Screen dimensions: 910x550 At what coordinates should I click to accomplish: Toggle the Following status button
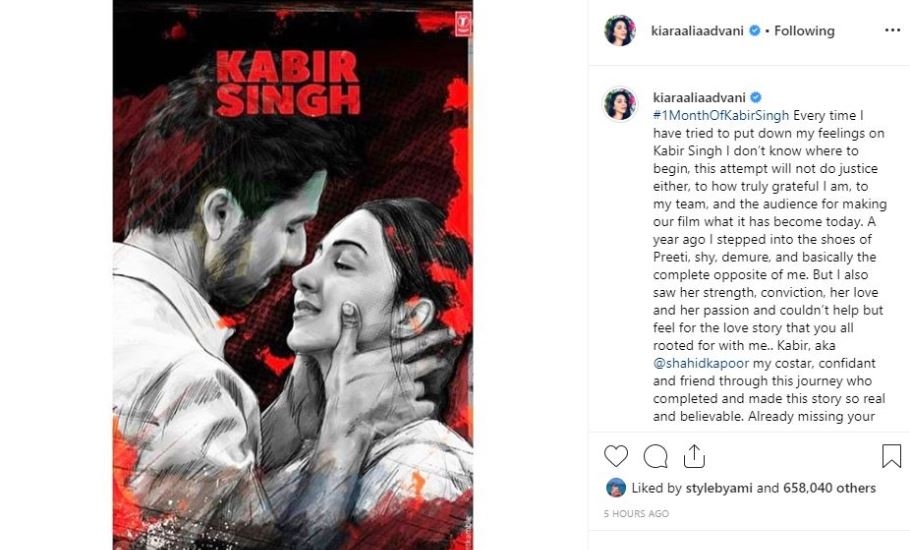(804, 31)
